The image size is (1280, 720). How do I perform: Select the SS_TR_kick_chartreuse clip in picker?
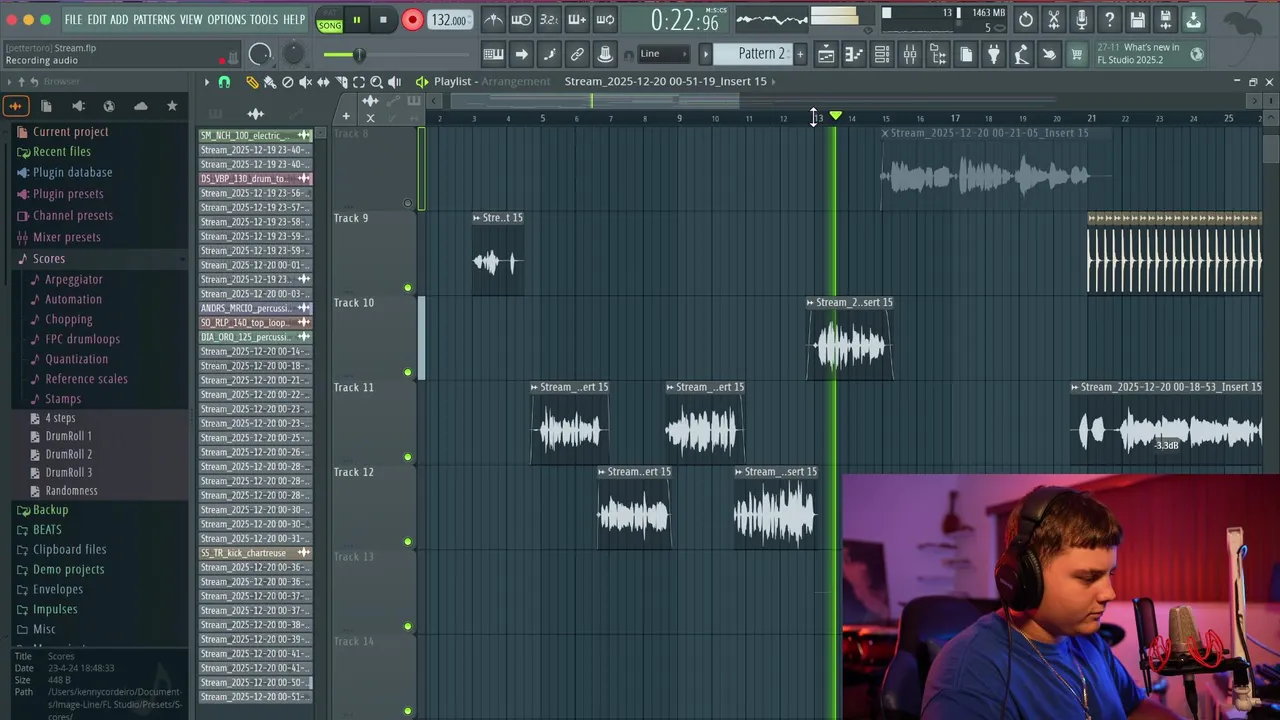coord(255,553)
